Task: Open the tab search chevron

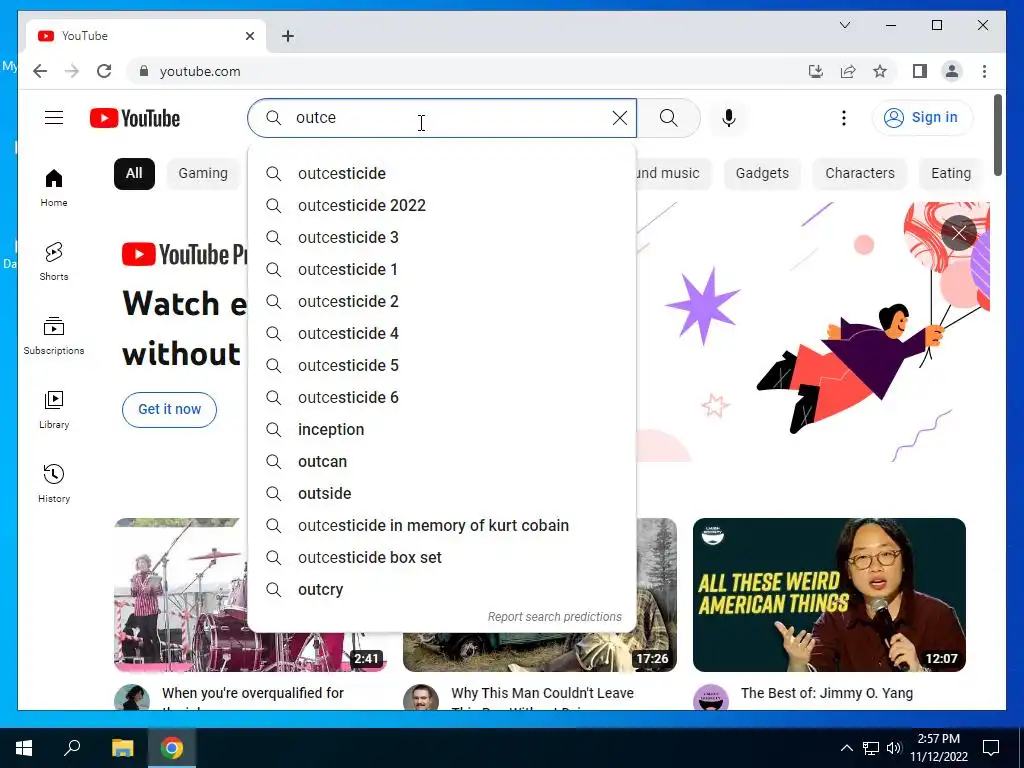Action: click(844, 25)
